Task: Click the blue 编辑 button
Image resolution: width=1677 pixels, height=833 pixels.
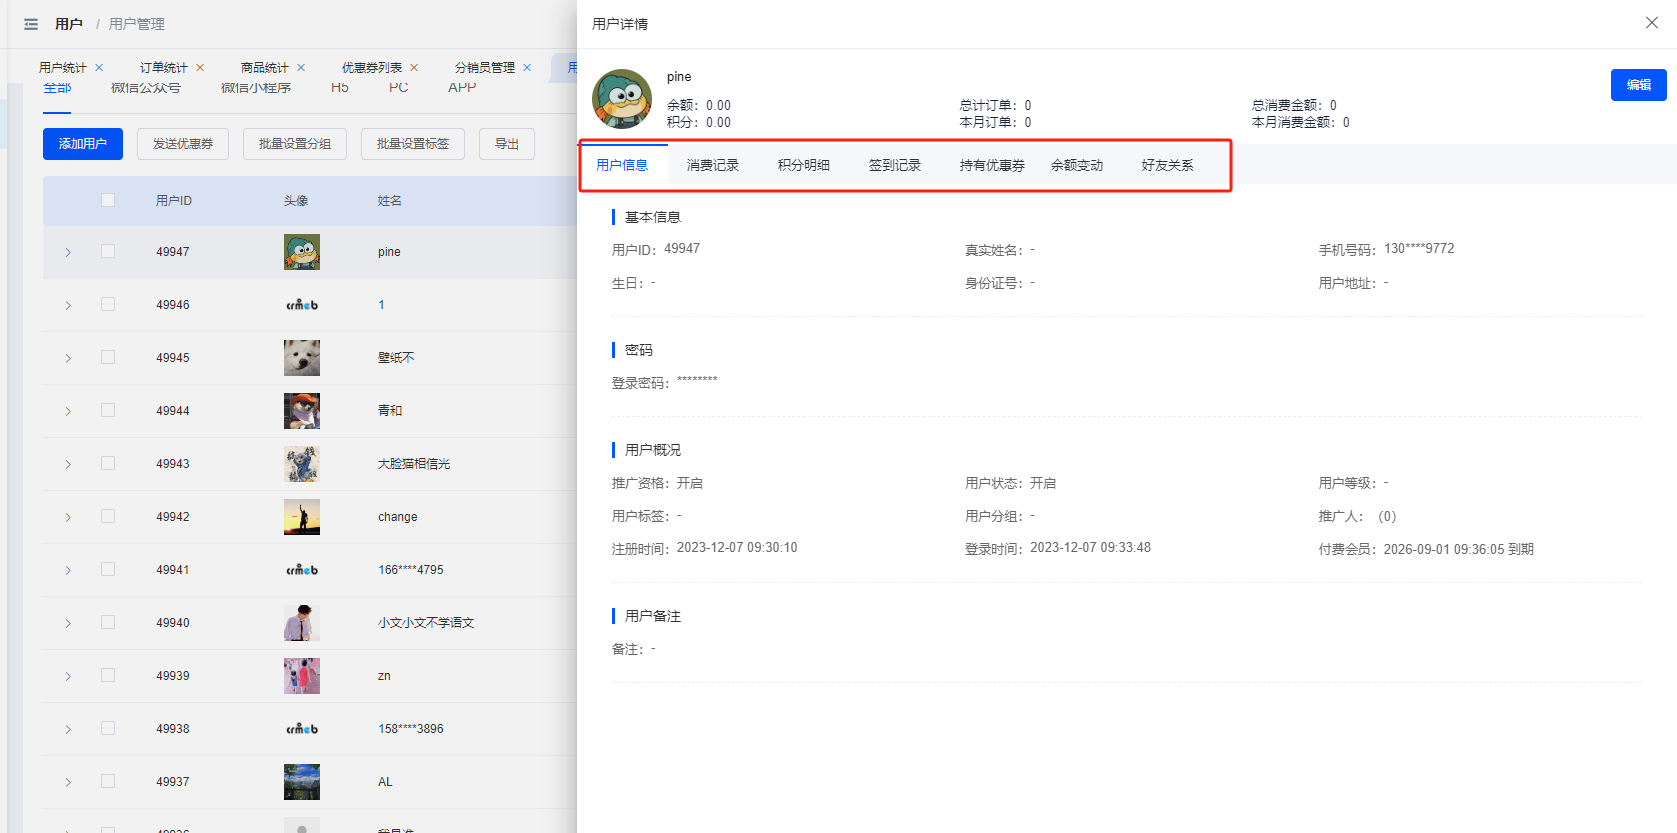Action: pos(1638,85)
